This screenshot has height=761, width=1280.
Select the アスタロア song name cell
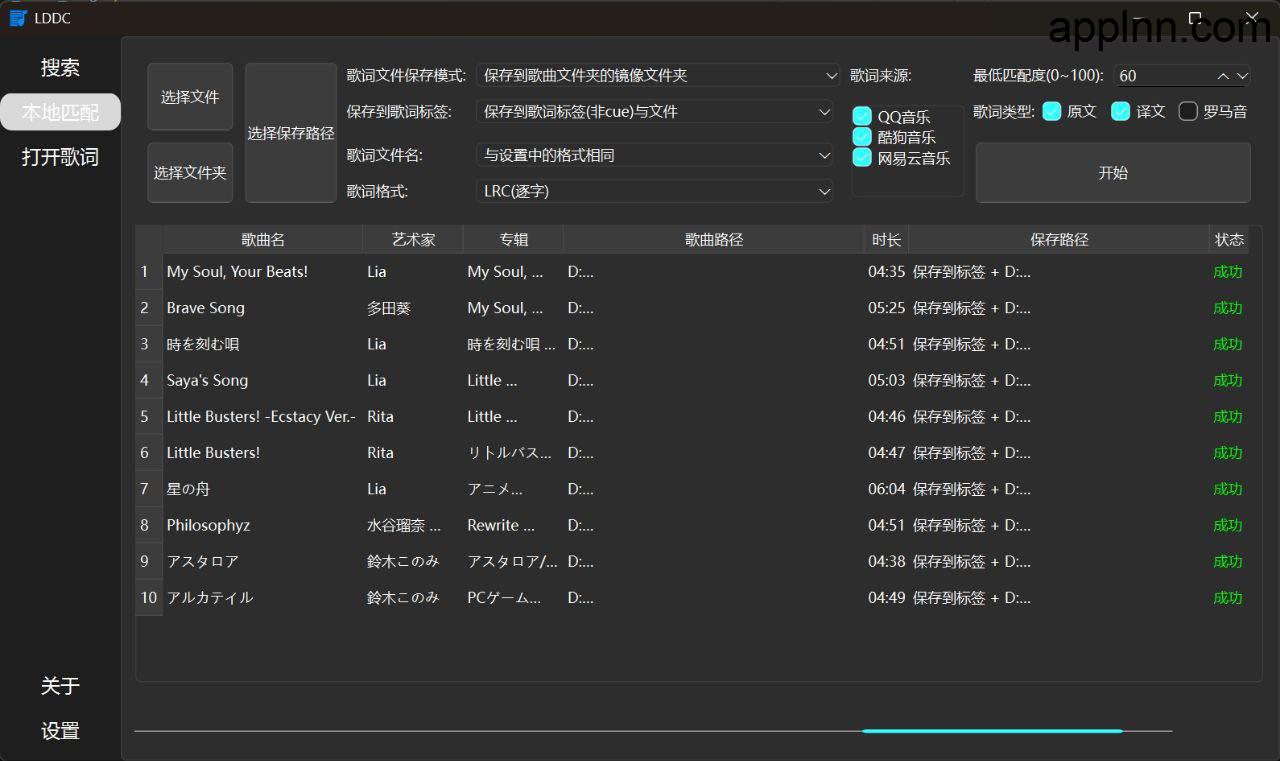[x=263, y=562]
